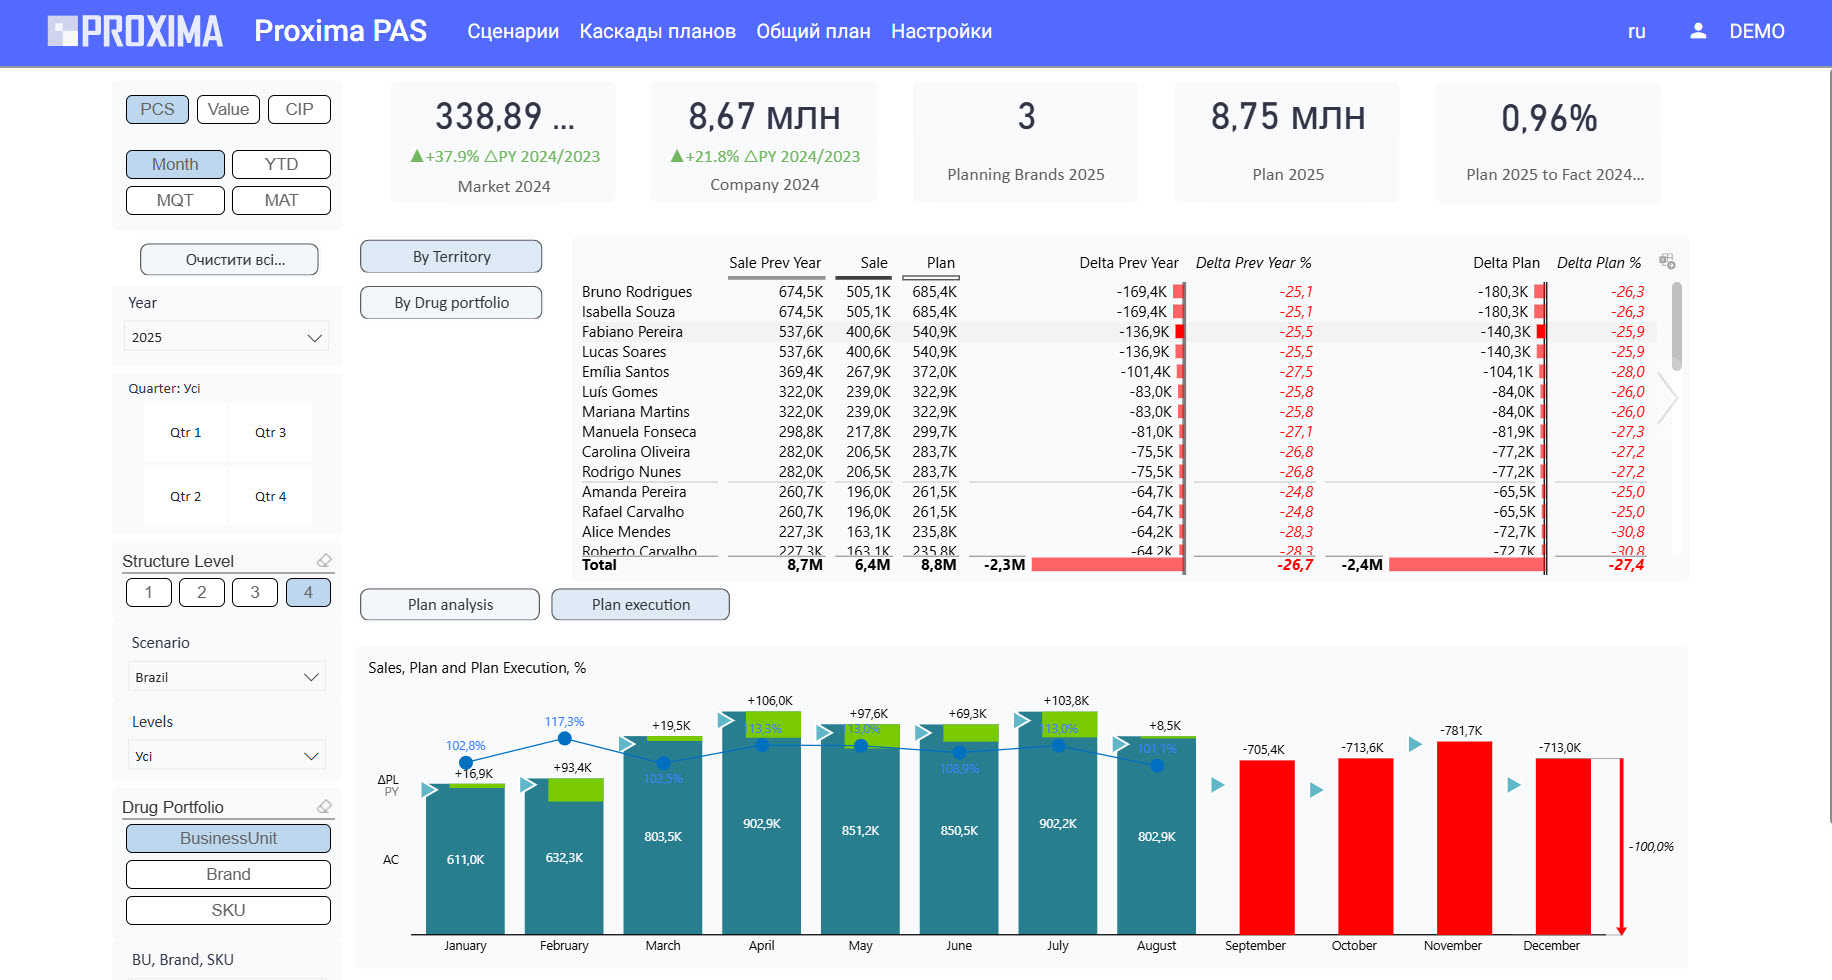Open the Сценарии menu
The width and height of the screenshot is (1832, 980).
513,31
